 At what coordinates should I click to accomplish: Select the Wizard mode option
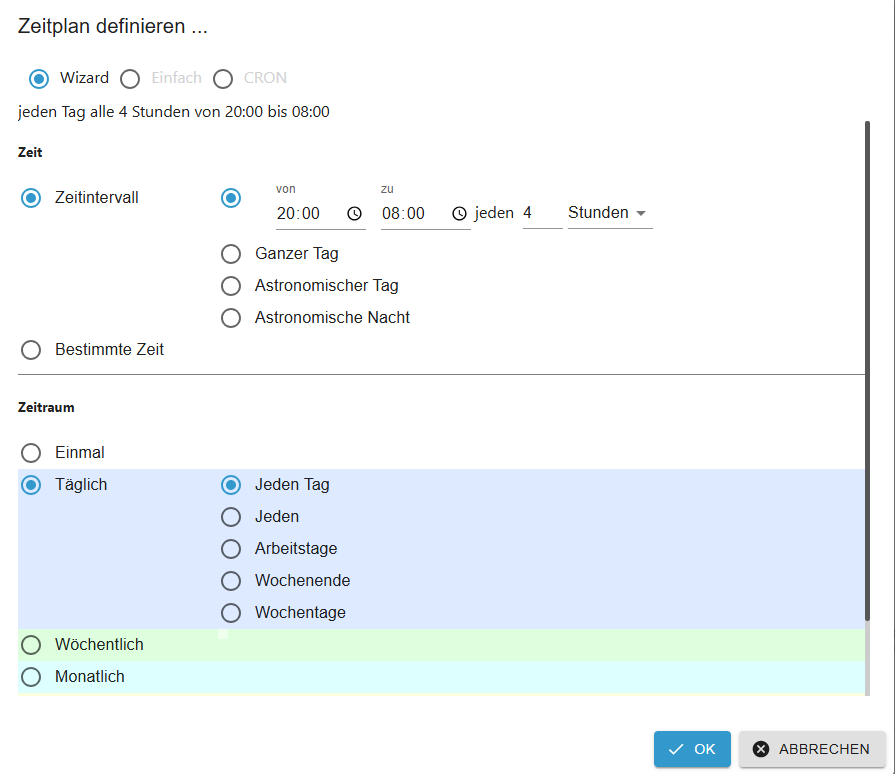(39, 78)
